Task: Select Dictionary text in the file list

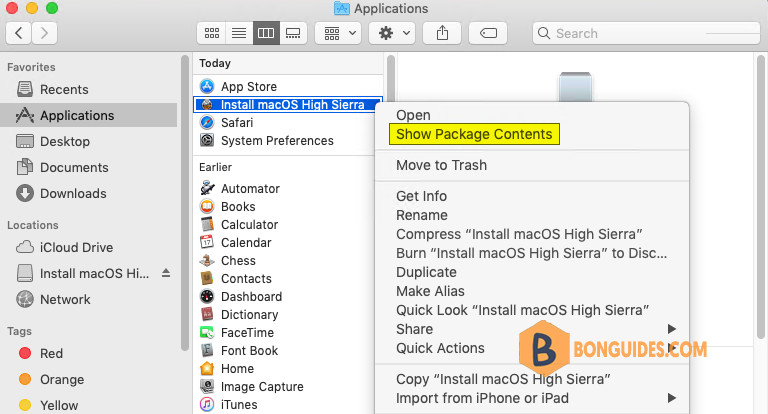Action: click(x=249, y=315)
